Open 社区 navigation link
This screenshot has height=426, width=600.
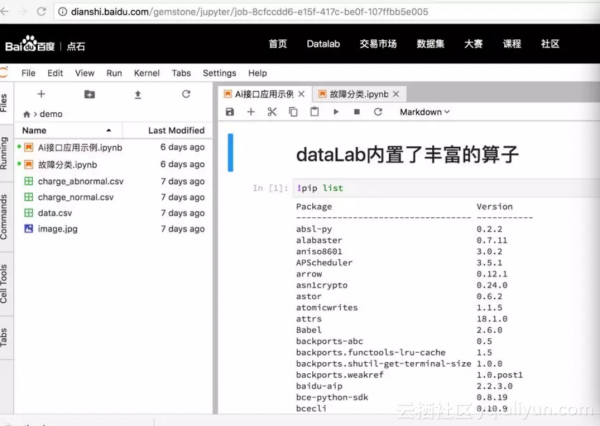click(550, 44)
